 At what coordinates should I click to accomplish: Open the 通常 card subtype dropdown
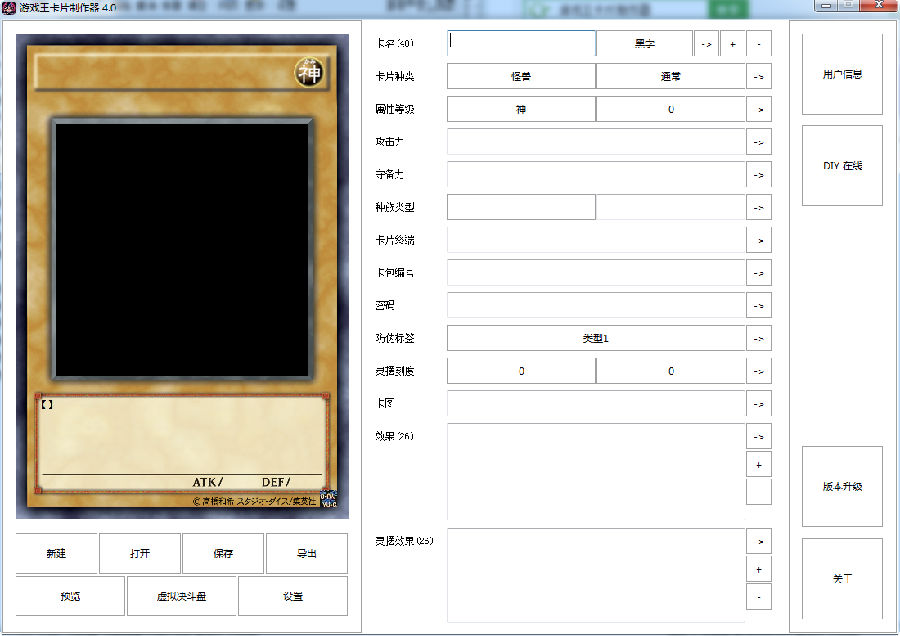coord(670,76)
